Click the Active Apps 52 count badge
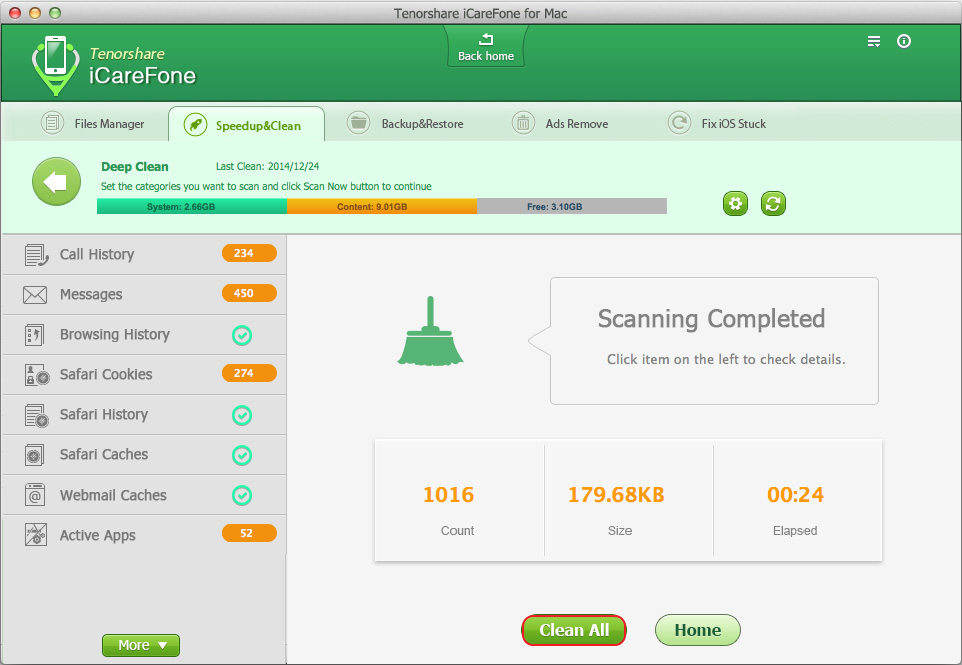 249,533
